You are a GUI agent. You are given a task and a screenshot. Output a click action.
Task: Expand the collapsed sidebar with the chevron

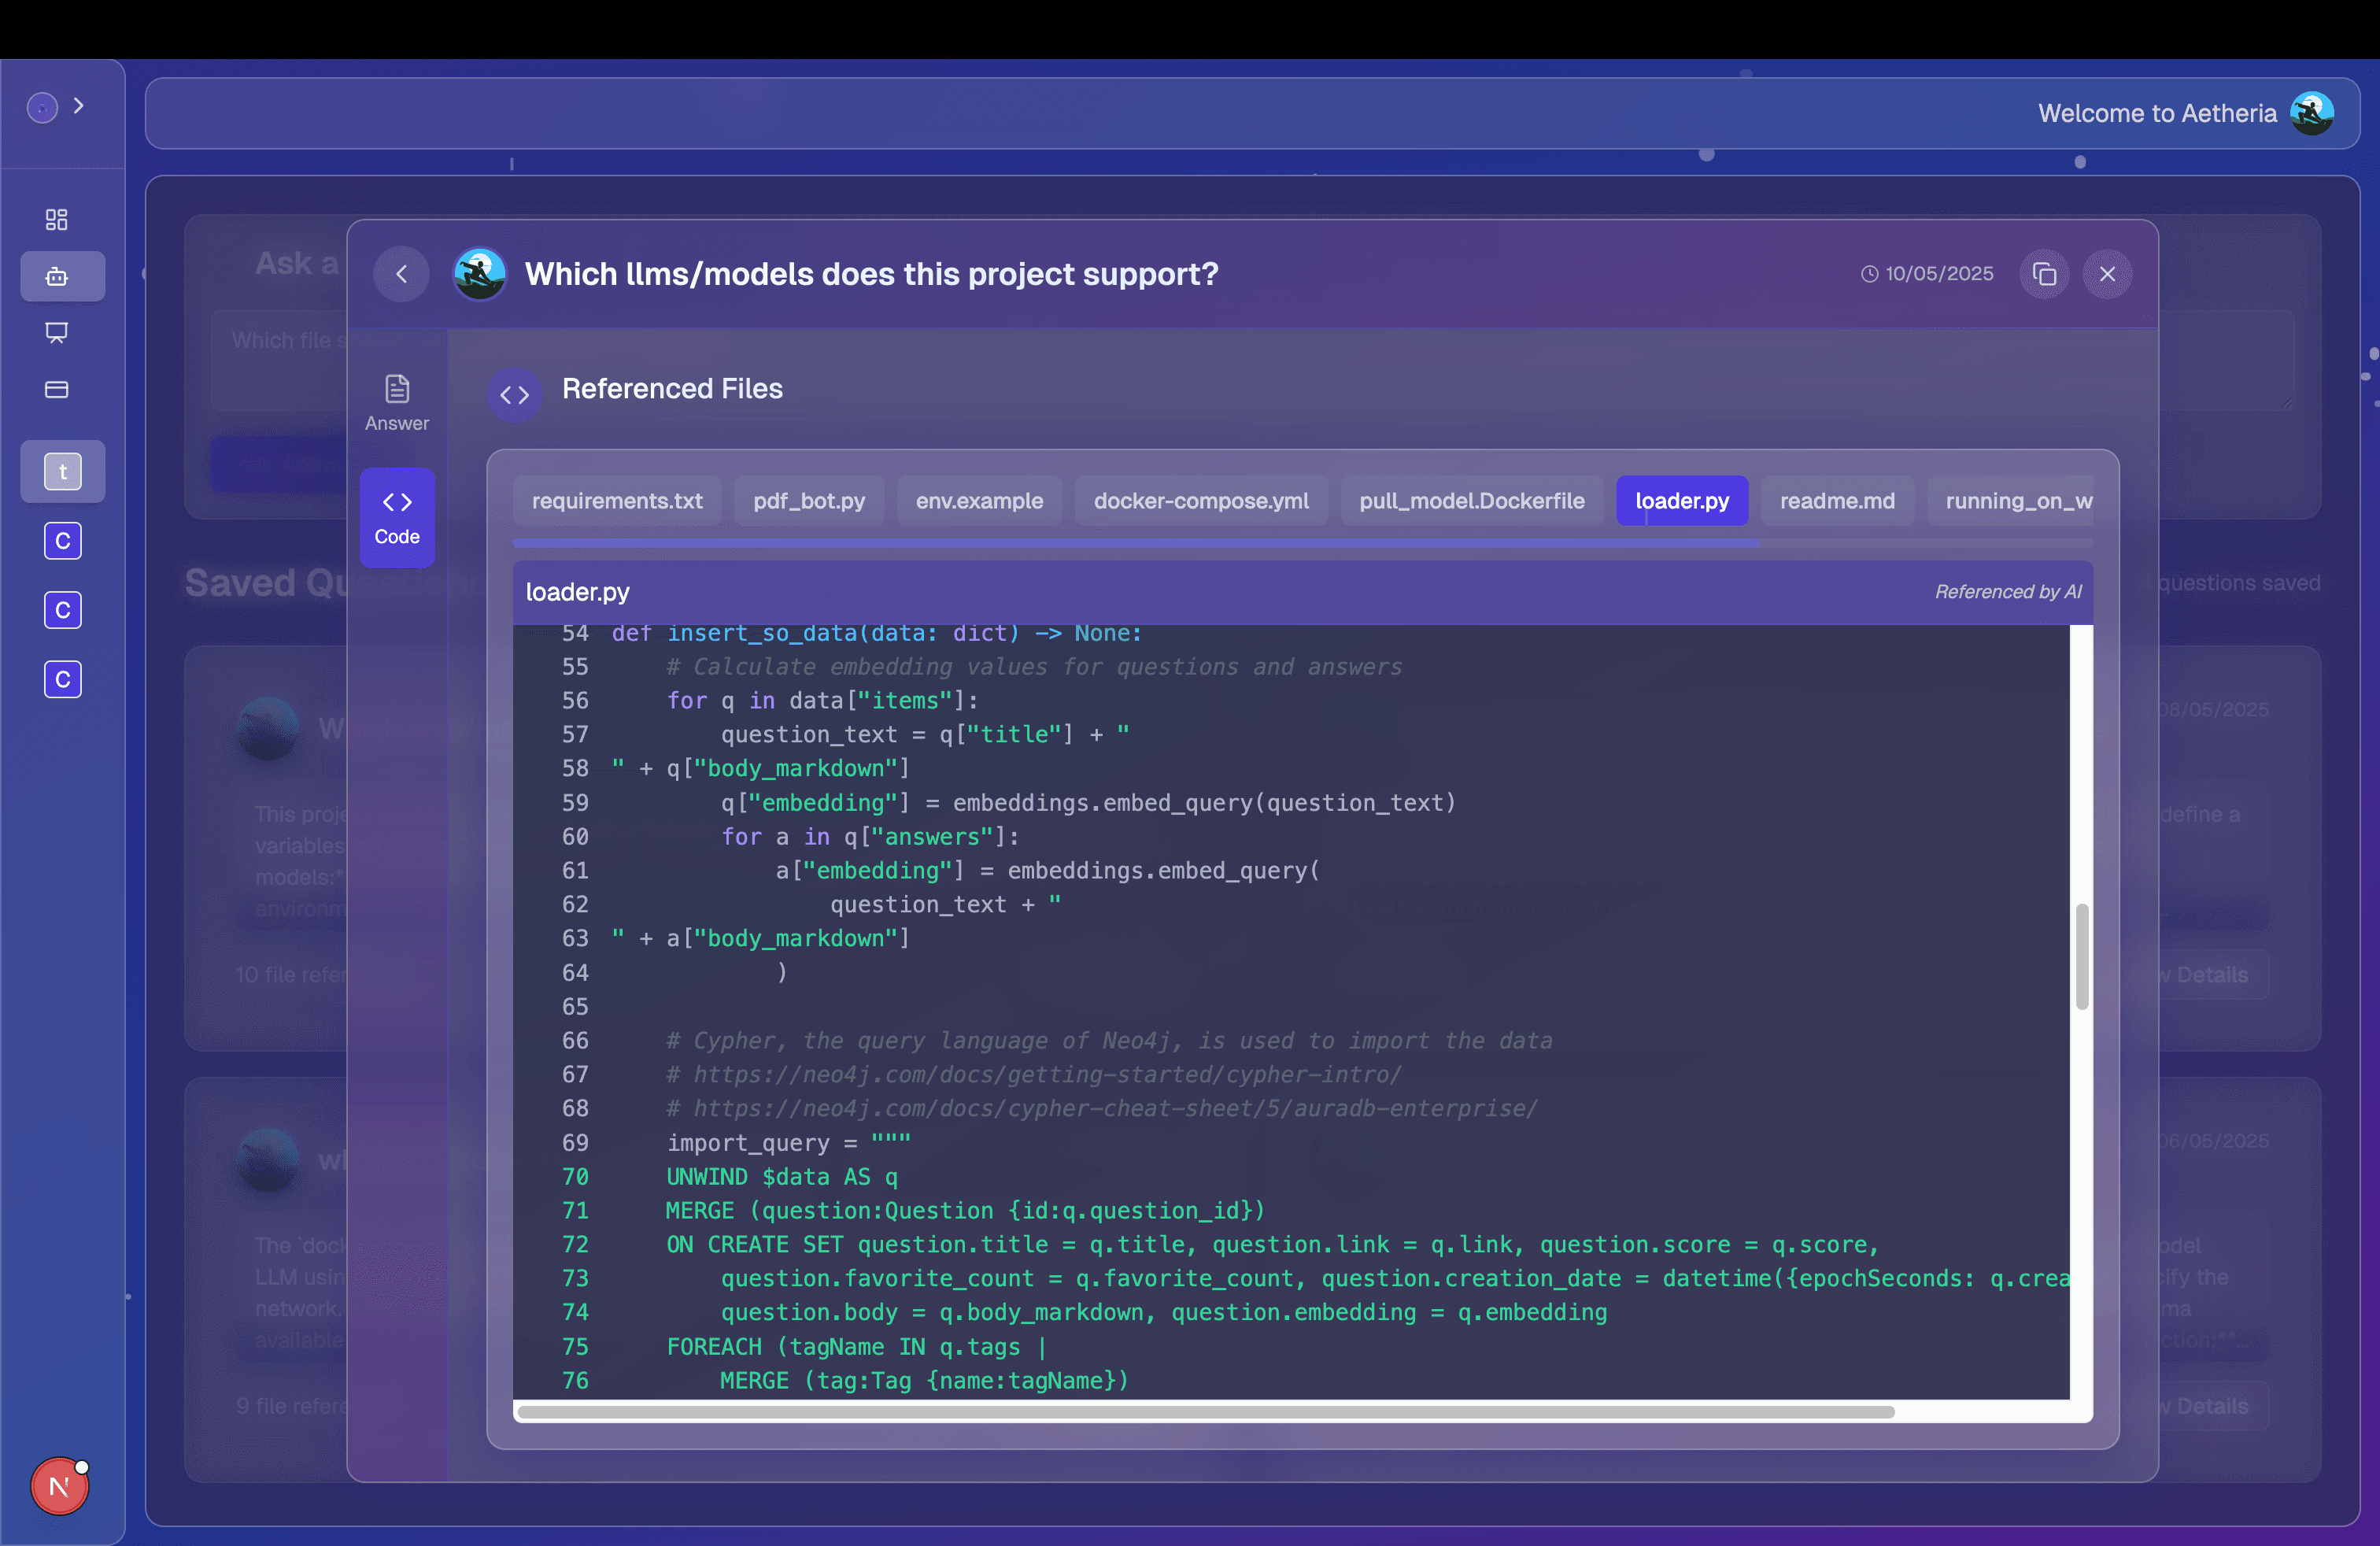80,105
